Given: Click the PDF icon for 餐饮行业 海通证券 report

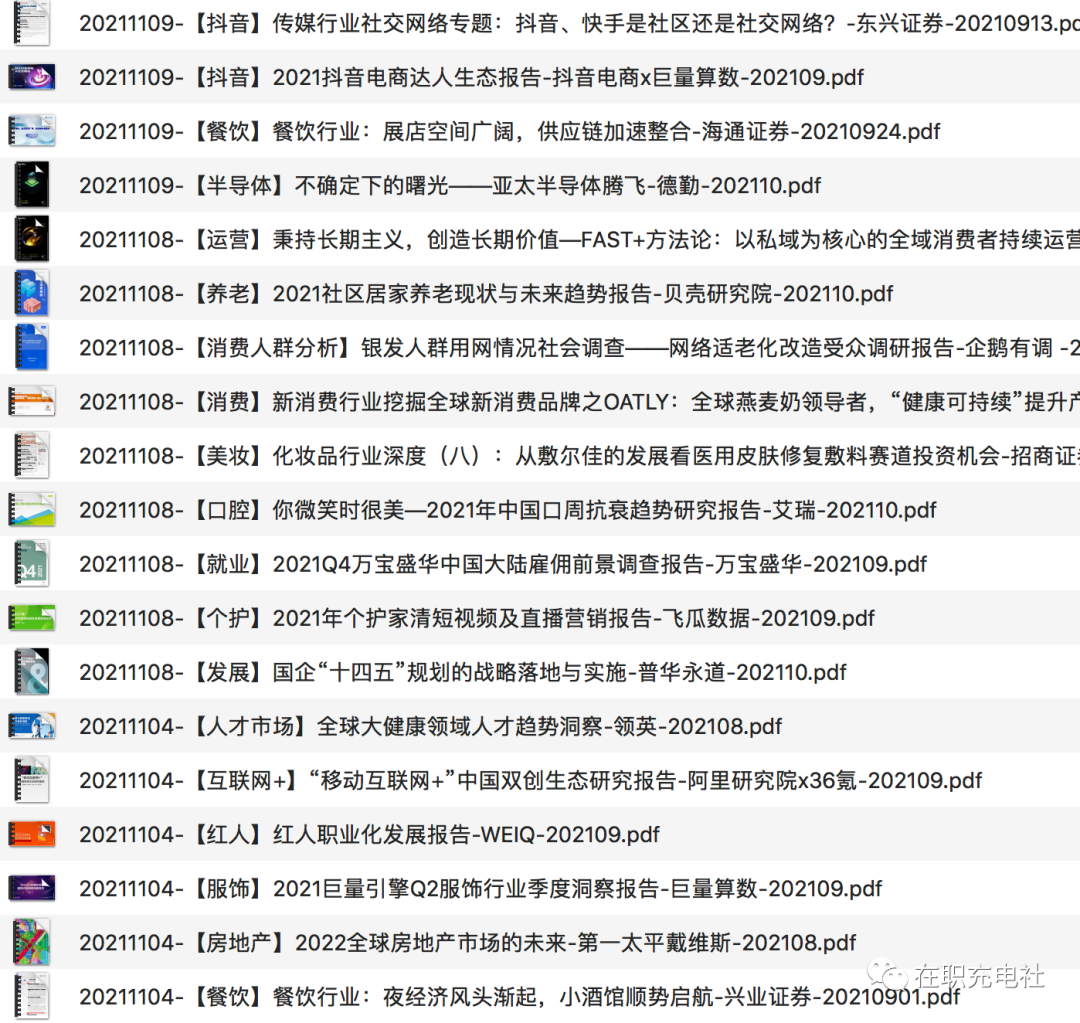Looking at the screenshot, I should [x=32, y=131].
